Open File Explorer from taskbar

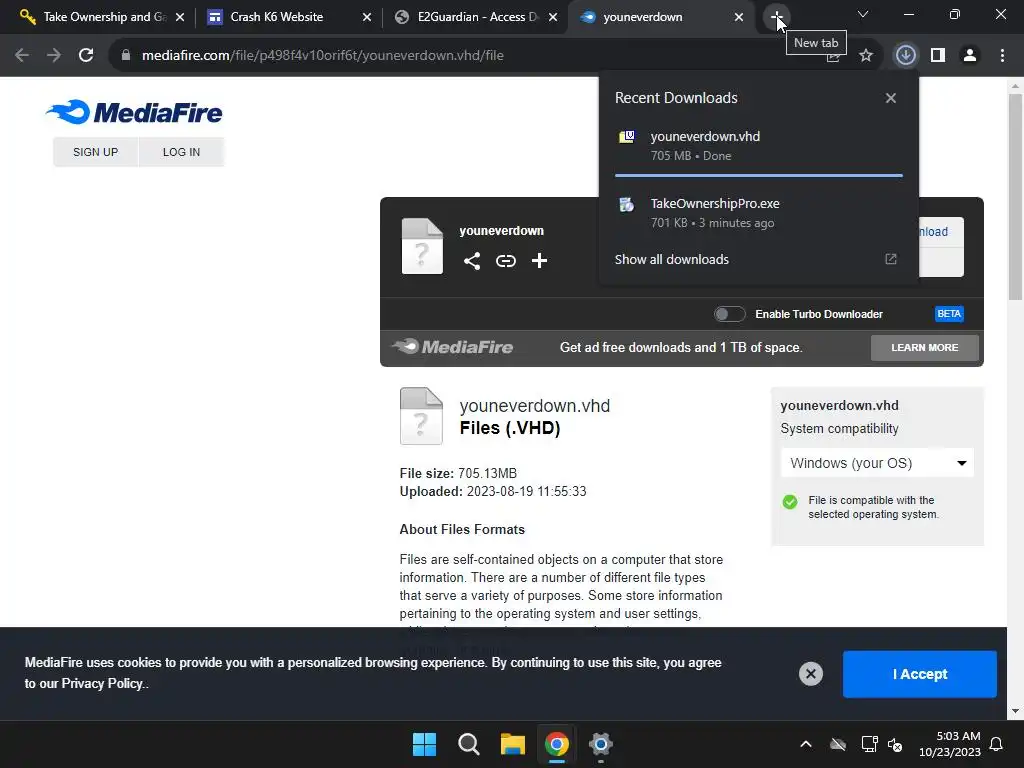513,744
